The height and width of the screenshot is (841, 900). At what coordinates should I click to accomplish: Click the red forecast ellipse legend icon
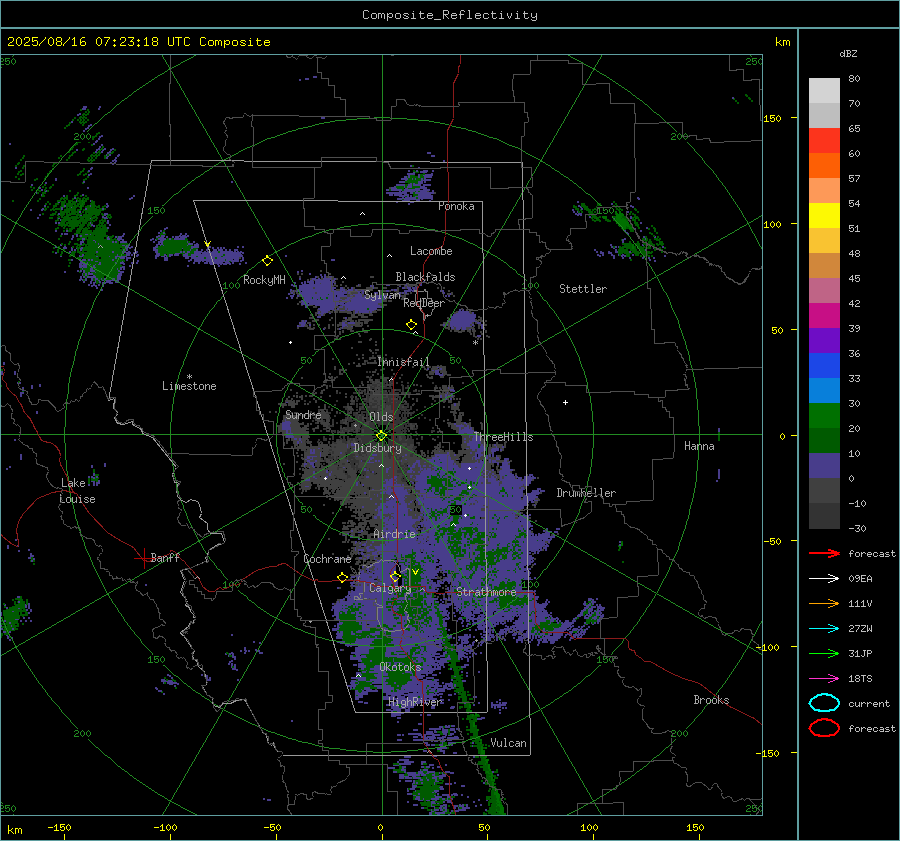824,728
